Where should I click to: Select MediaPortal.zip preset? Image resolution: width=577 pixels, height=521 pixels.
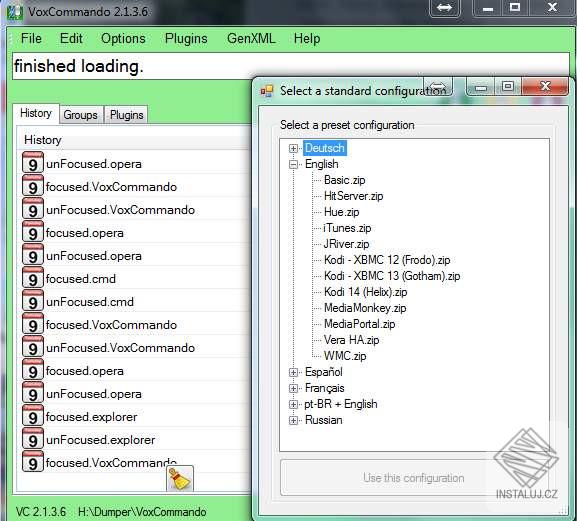[x=360, y=324]
